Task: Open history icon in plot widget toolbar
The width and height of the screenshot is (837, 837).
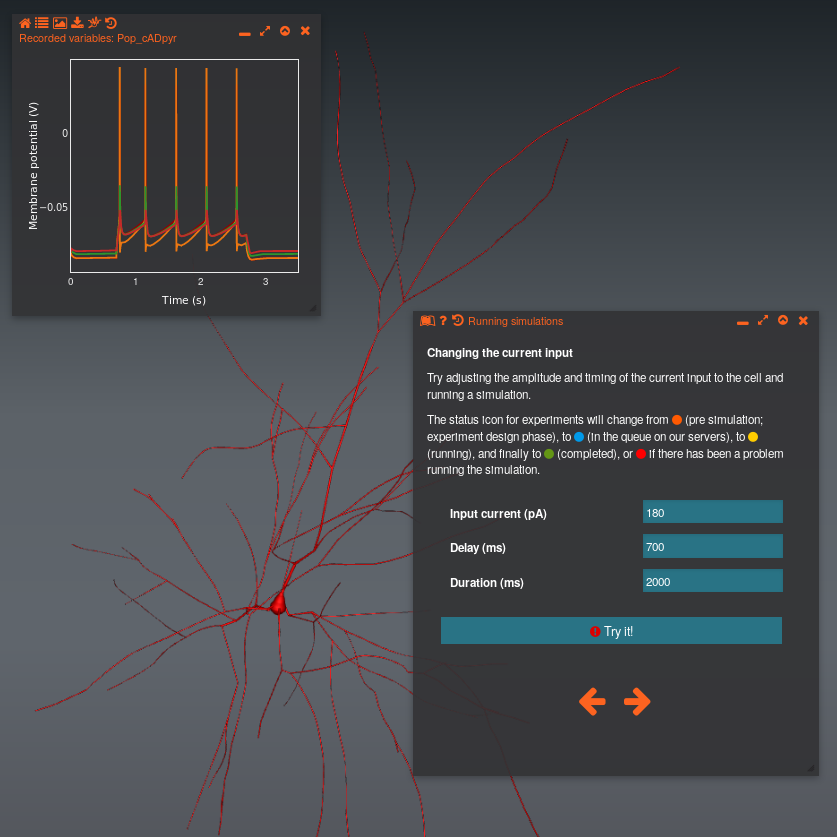Action: coord(111,23)
